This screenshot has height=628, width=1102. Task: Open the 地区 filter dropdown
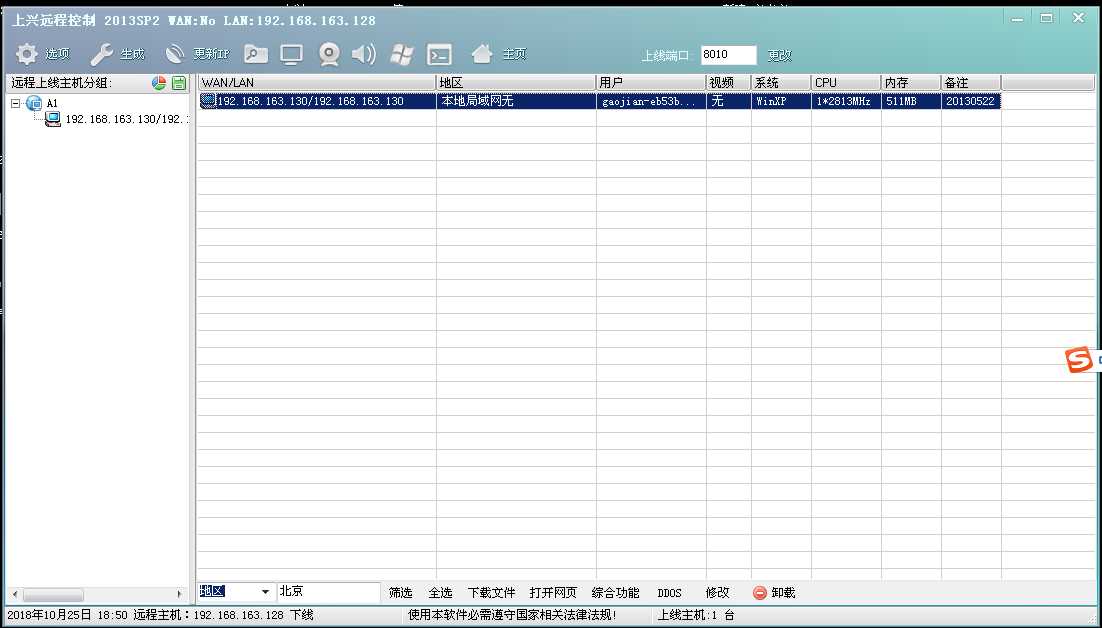coord(265,591)
